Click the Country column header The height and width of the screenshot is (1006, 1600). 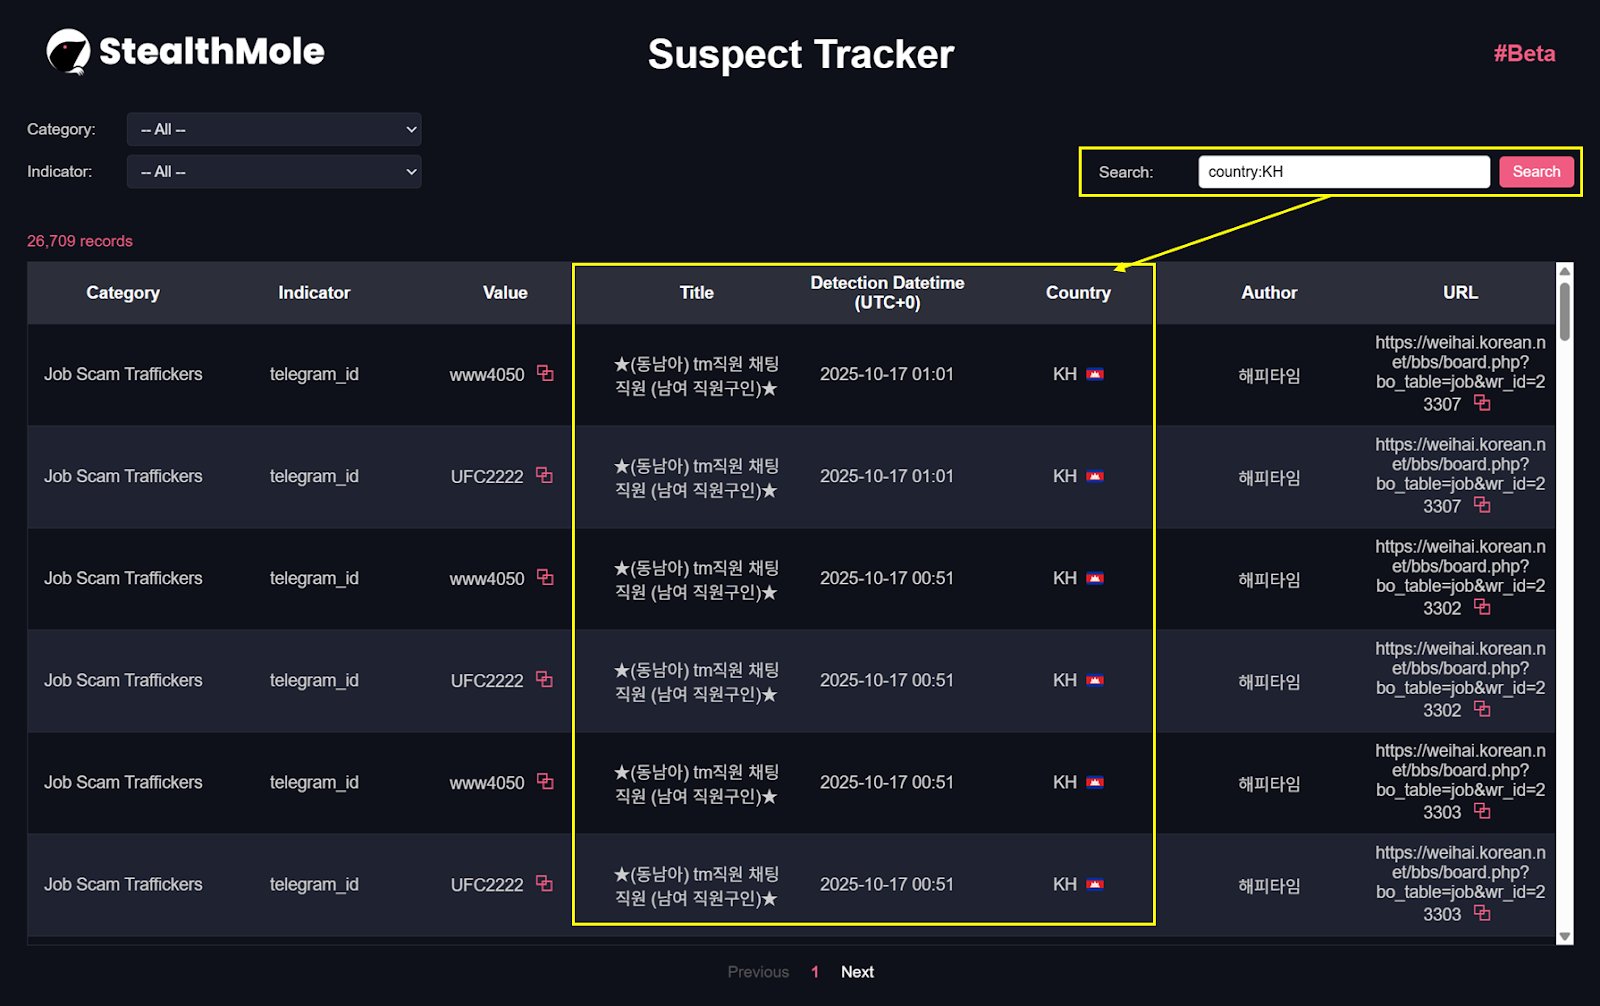1078,293
